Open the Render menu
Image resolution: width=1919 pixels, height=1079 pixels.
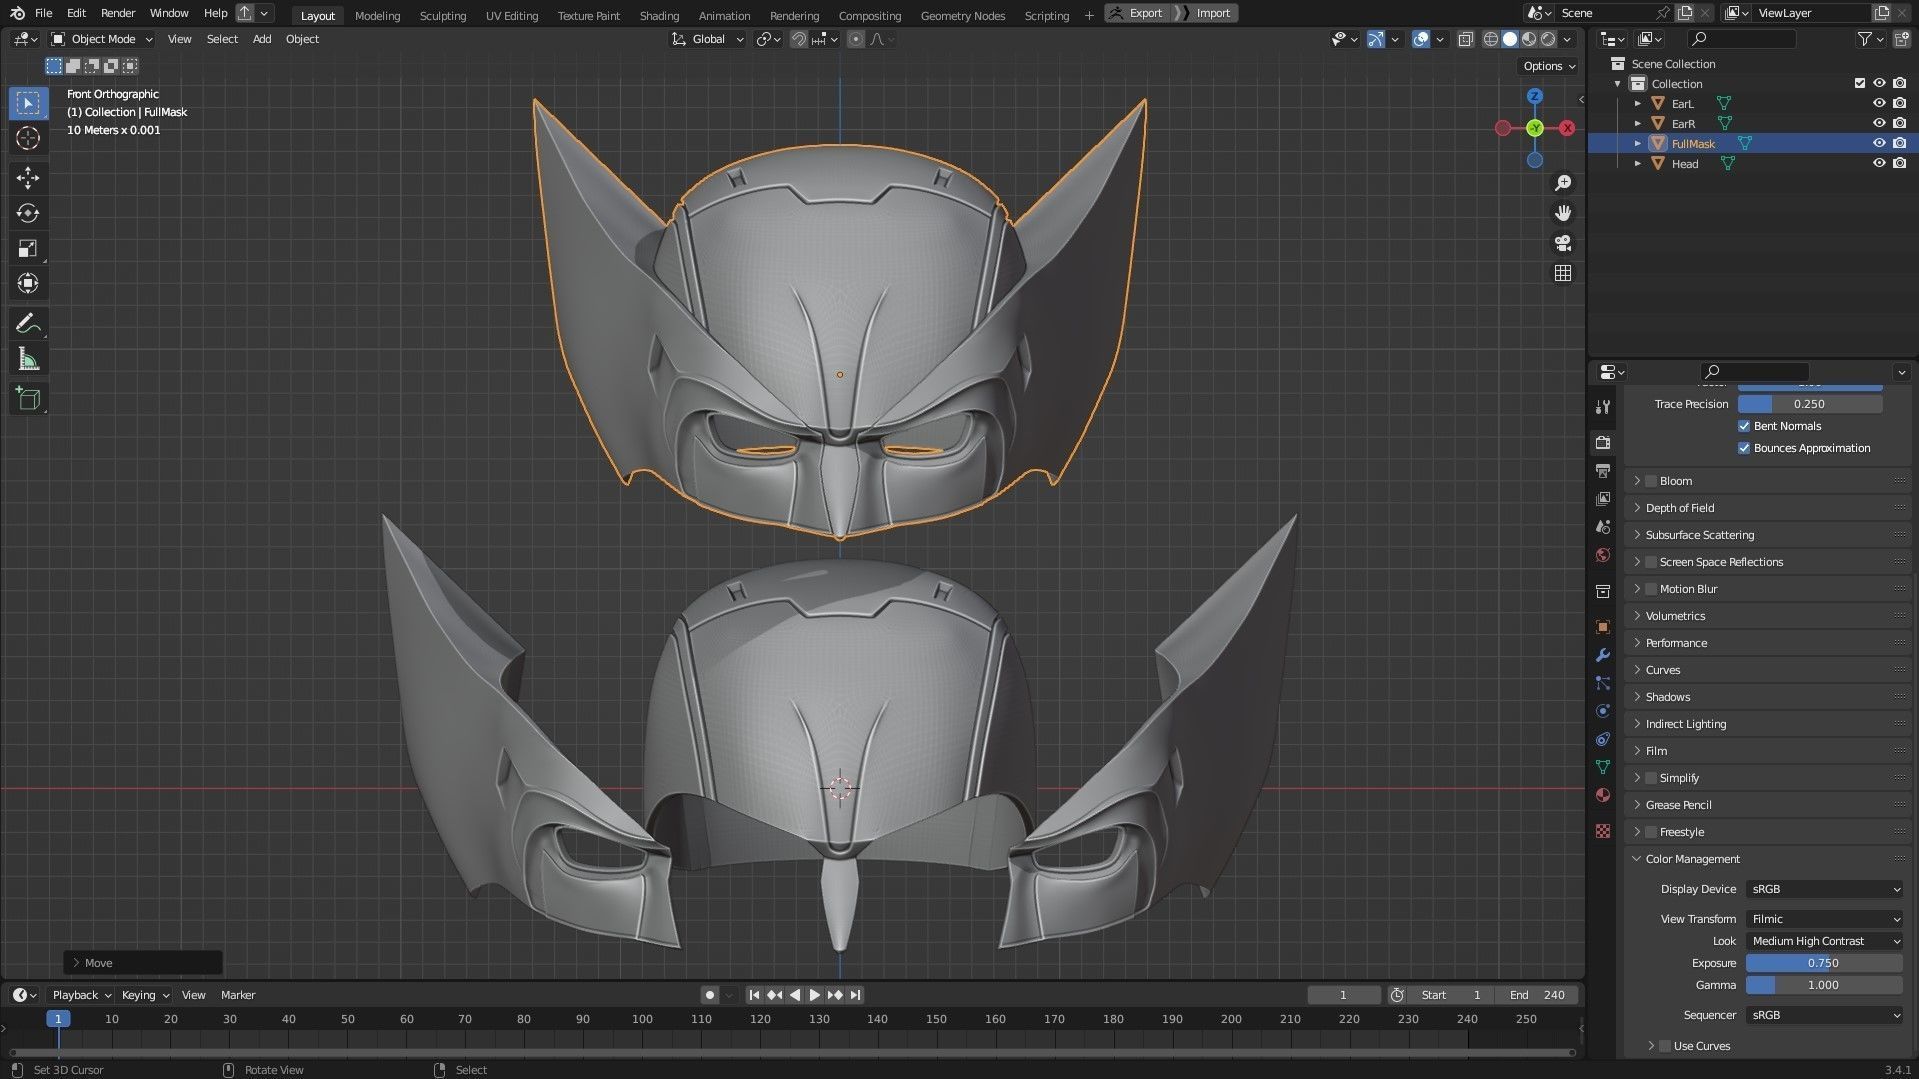[118, 13]
